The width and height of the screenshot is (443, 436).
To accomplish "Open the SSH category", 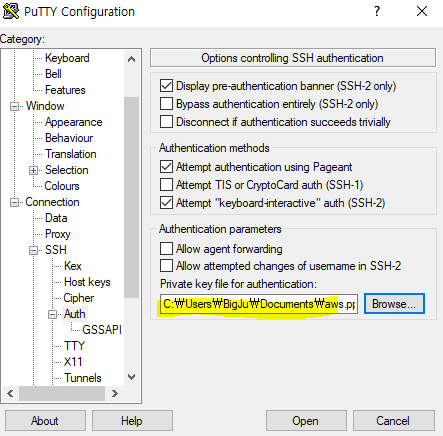I will (56, 250).
